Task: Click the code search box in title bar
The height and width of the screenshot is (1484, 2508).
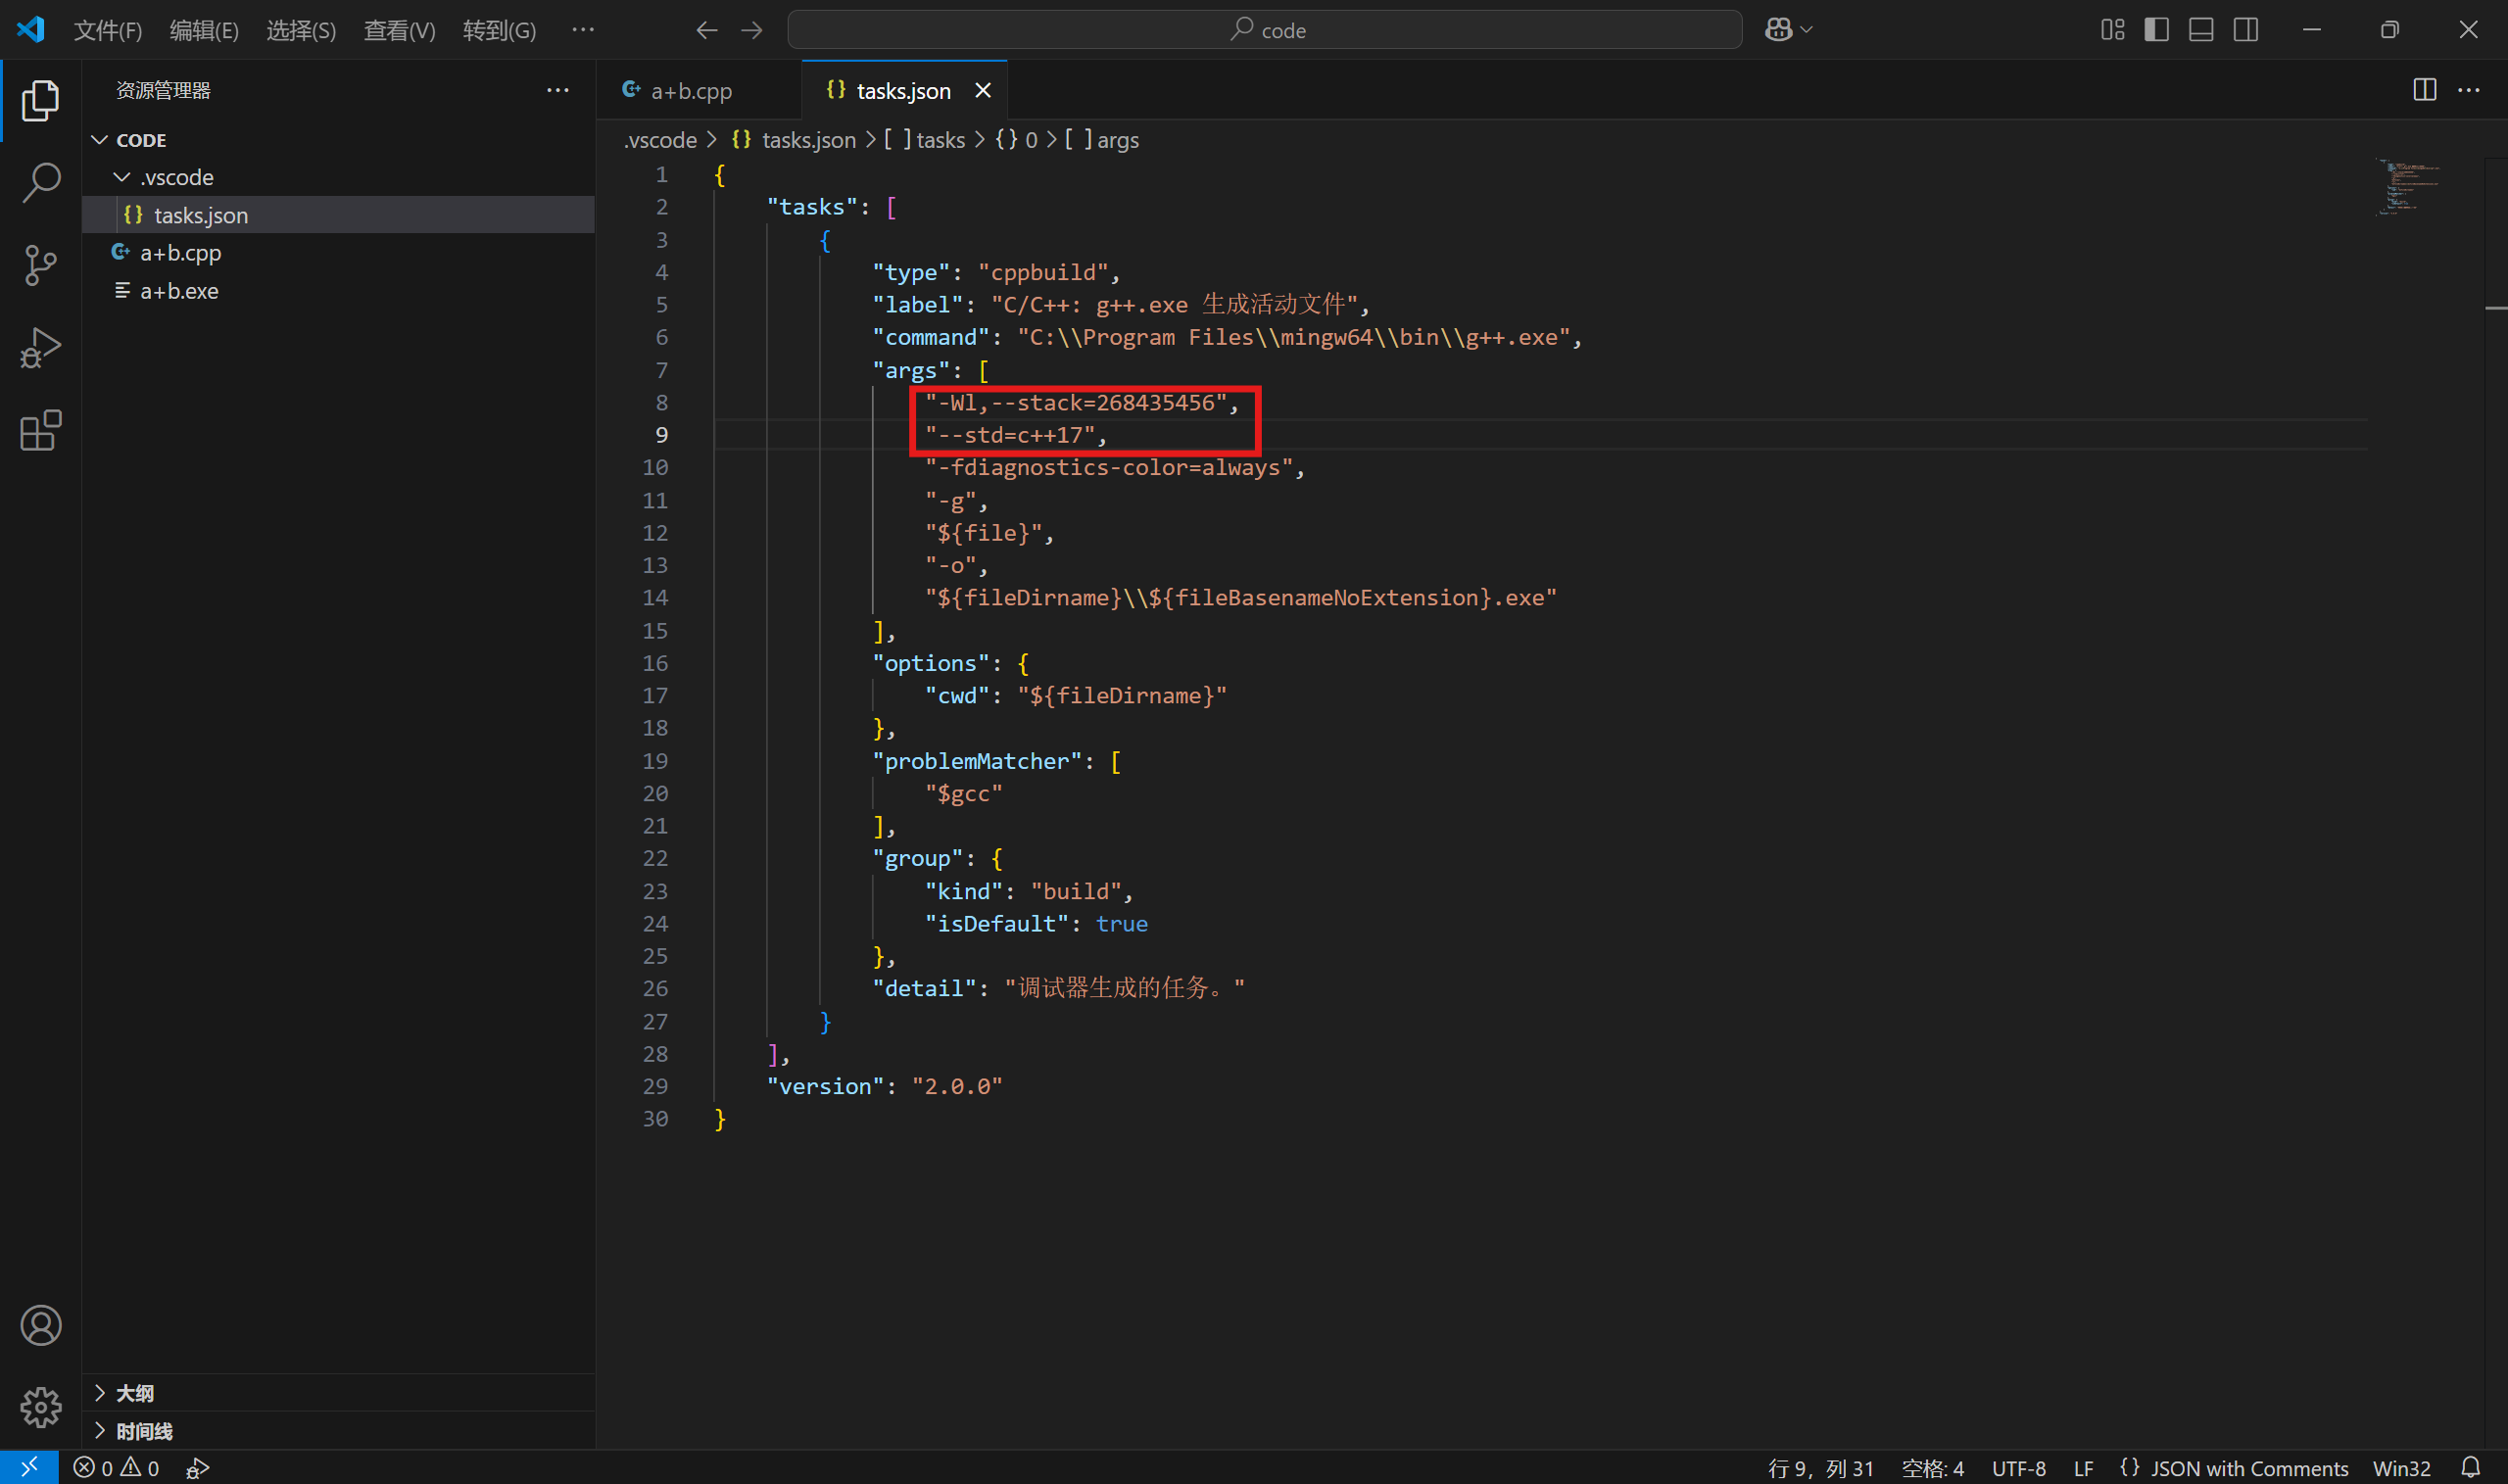Action: (x=1265, y=30)
